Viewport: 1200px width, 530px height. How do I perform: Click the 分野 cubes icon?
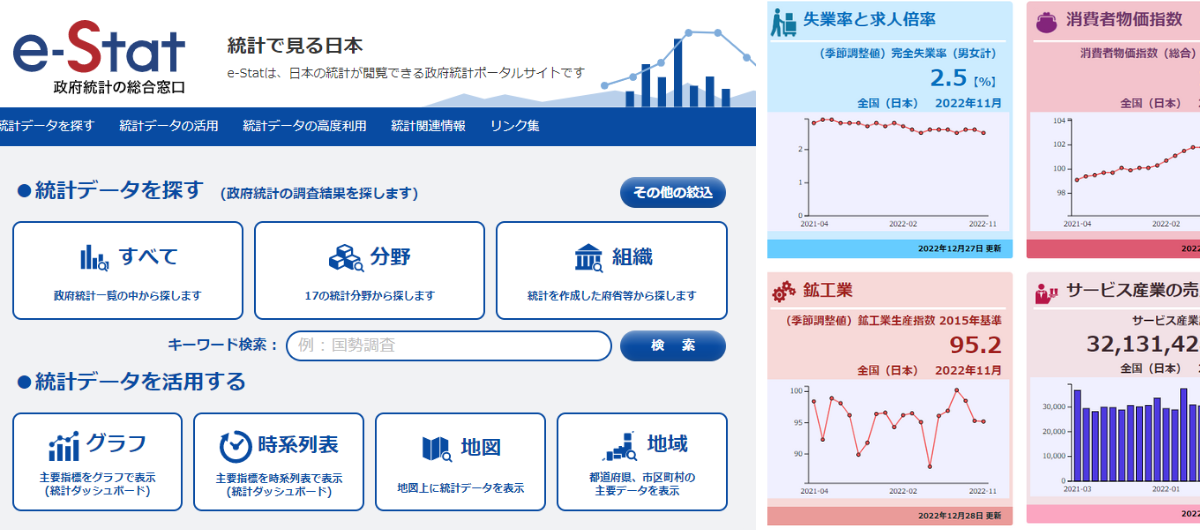click(x=346, y=258)
